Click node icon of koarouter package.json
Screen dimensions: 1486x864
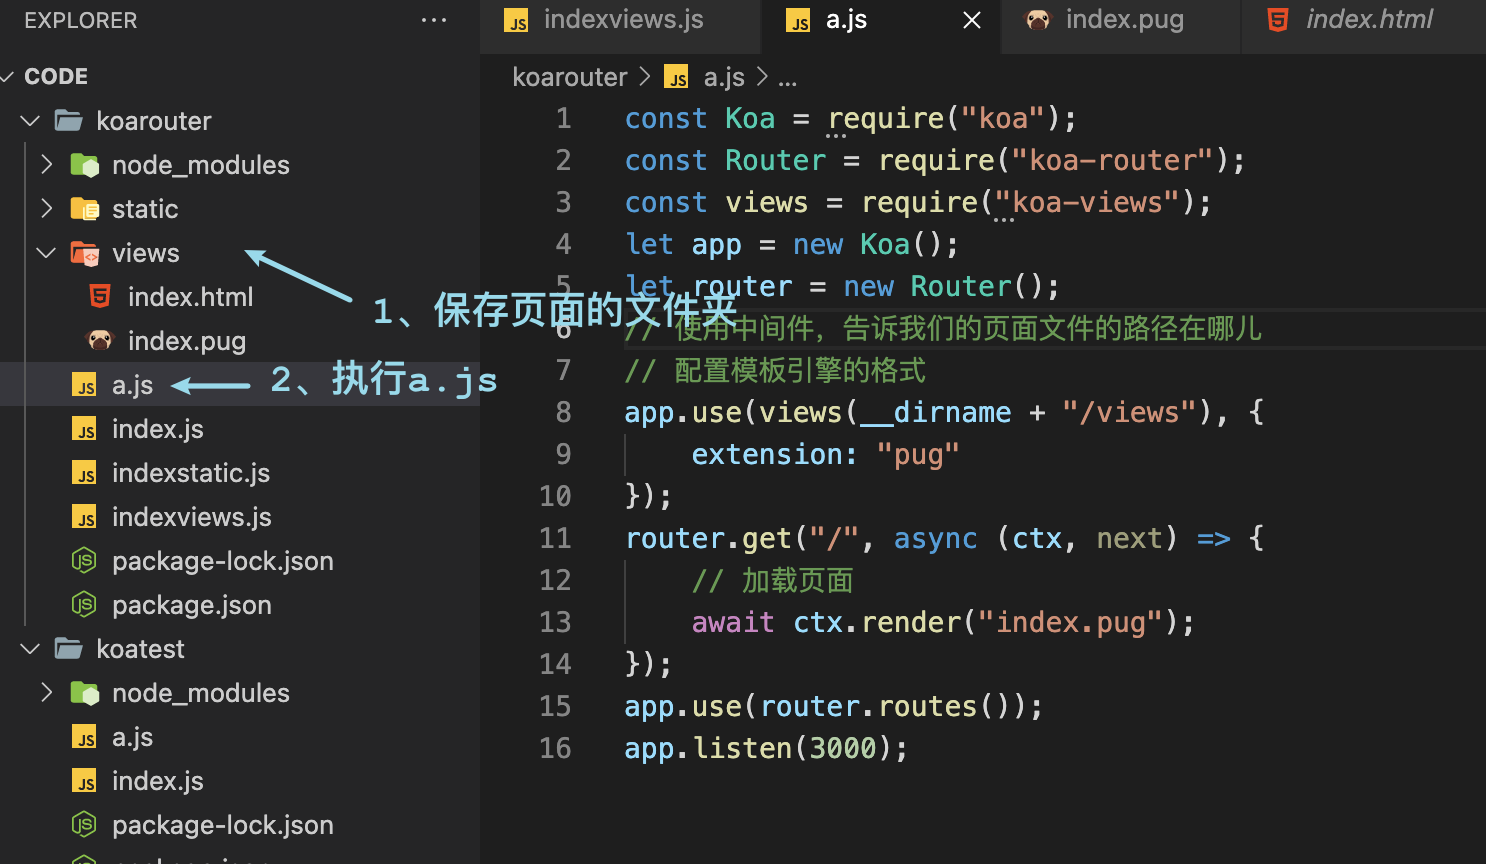[84, 605]
